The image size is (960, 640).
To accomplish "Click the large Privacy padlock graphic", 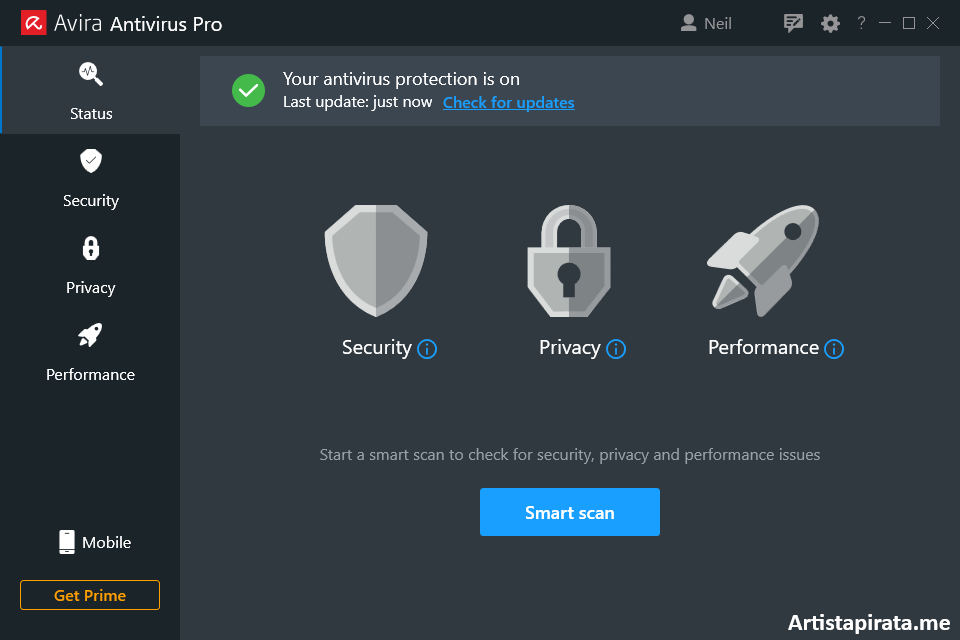I will (x=568, y=260).
